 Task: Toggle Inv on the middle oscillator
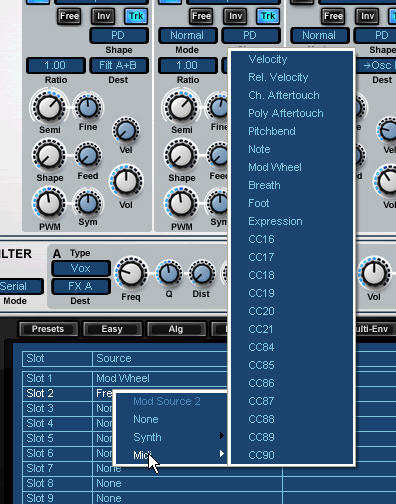click(x=235, y=16)
